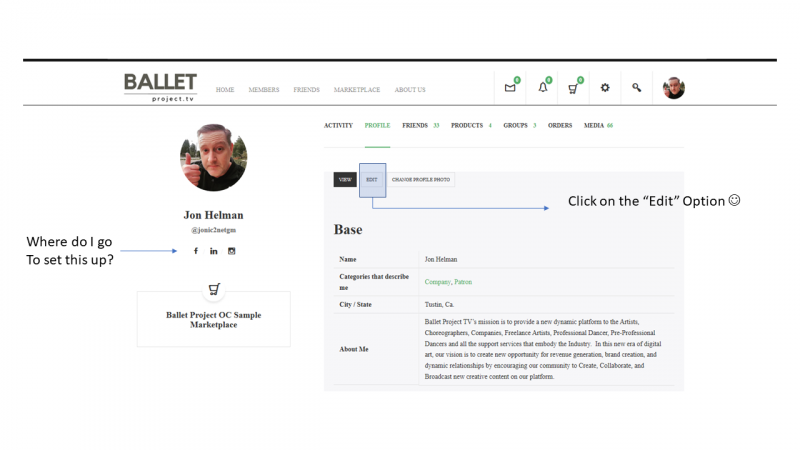Click the LinkedIn icon under Jon Helman

(x=213, y=251)
